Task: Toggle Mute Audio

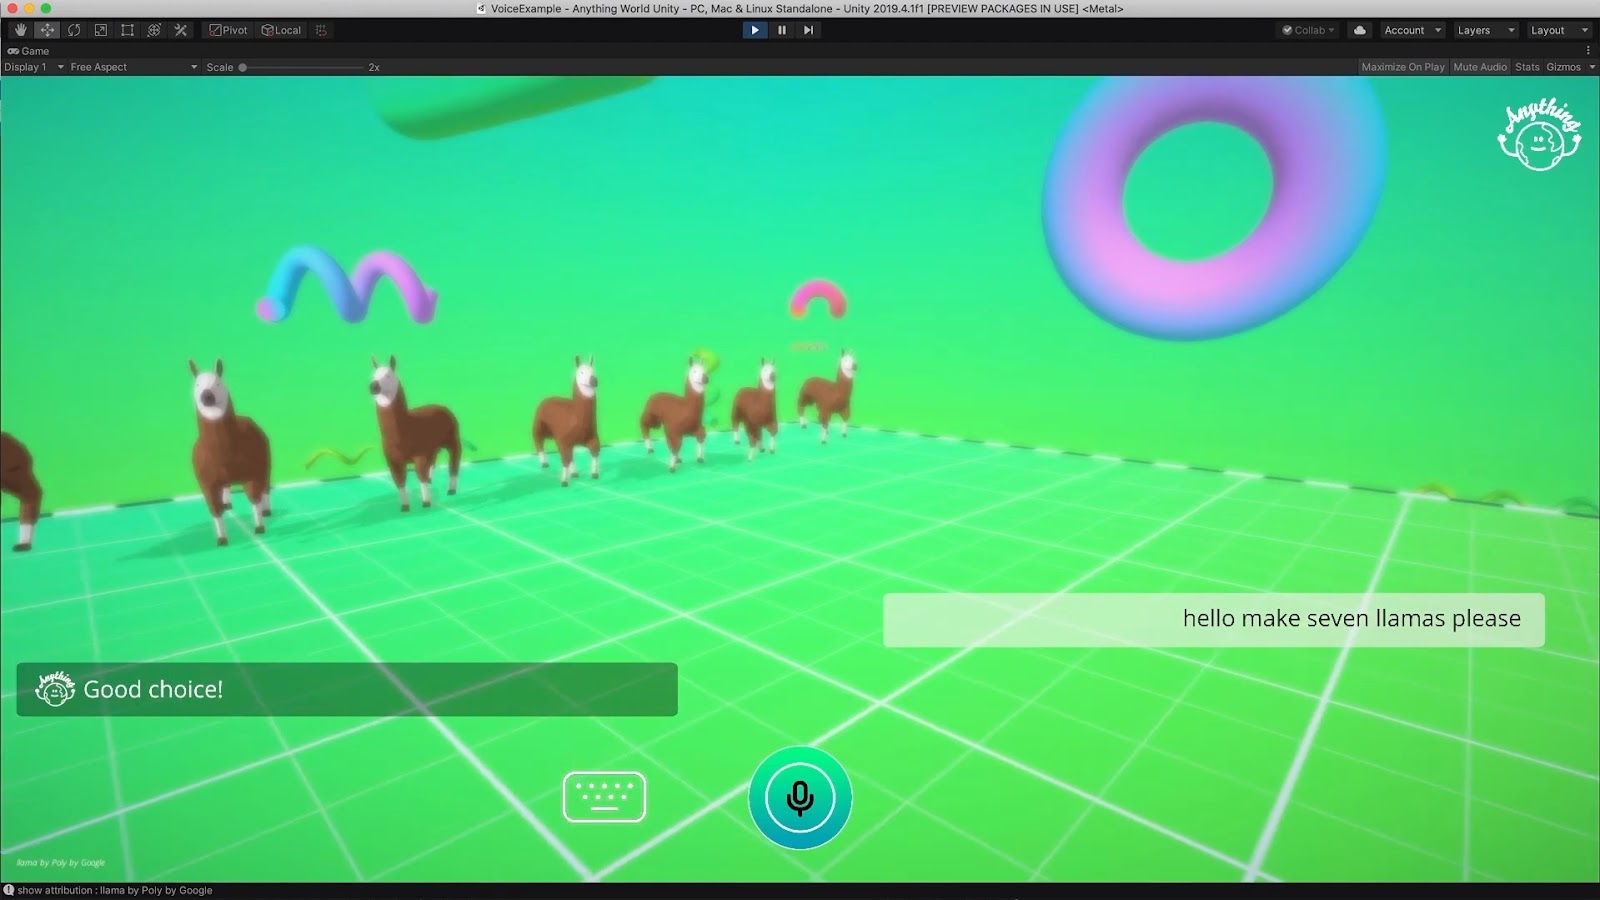Action: click(1480, 67)
